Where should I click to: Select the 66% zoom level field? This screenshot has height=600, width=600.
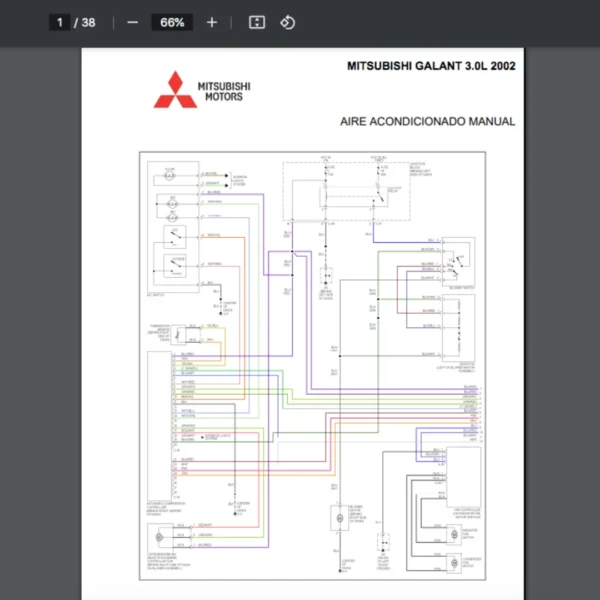pyautogui.click(x=171, y=22)
